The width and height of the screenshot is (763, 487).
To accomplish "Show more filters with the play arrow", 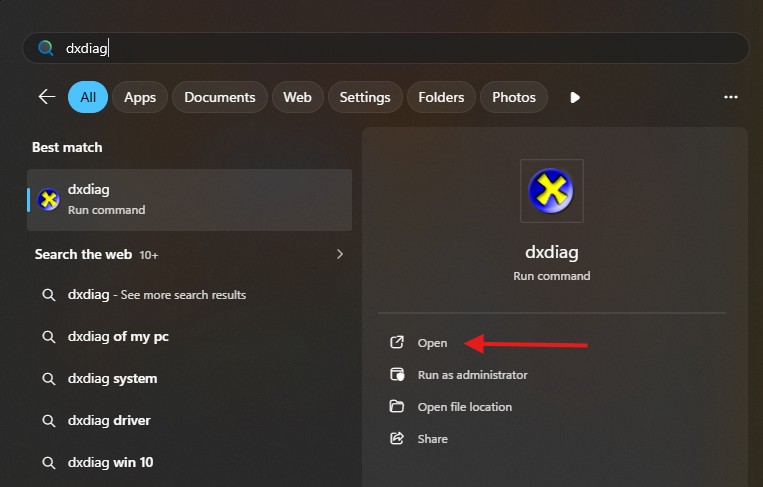I will (575, 98).
